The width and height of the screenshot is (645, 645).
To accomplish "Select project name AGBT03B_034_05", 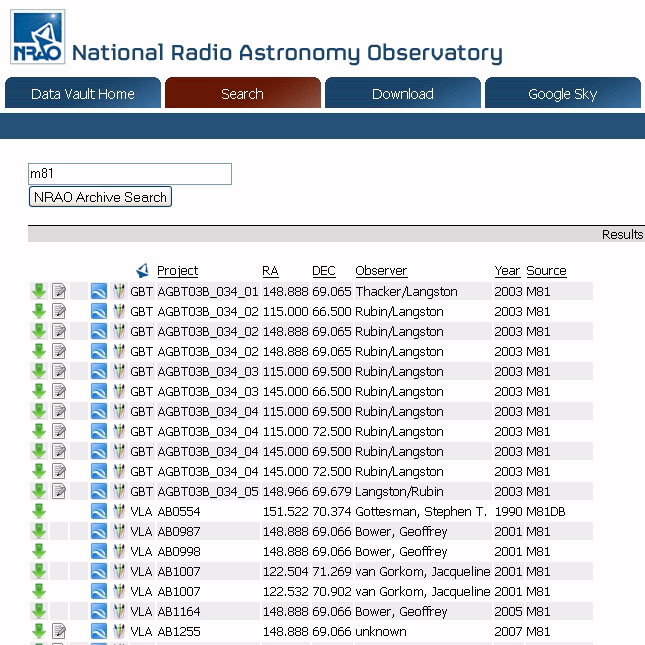I will [x=208, y=492].
